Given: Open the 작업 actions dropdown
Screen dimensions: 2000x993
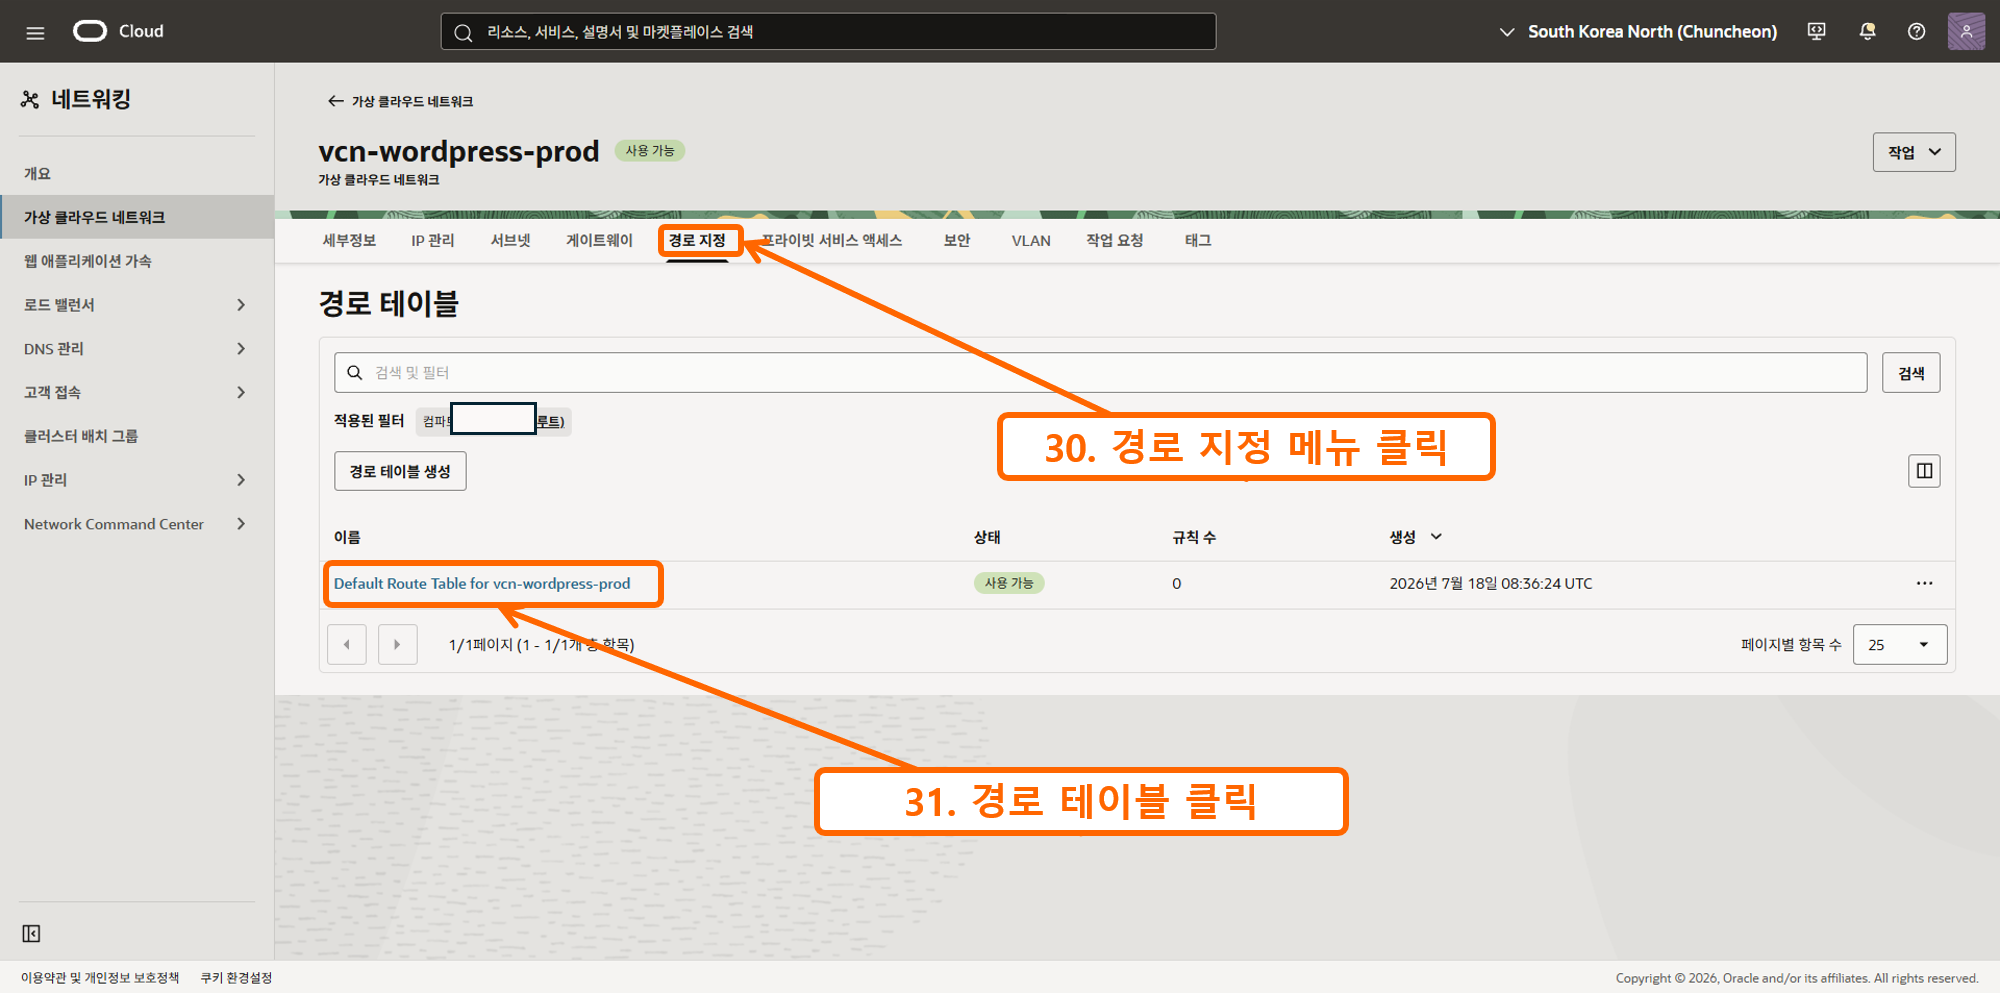Looking at the screenshot, I should point(1914,152).
